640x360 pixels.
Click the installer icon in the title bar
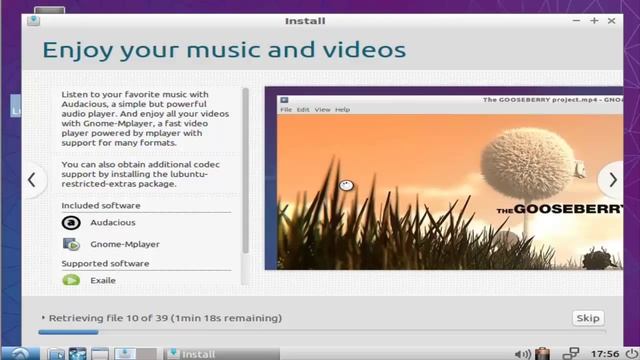33,20
